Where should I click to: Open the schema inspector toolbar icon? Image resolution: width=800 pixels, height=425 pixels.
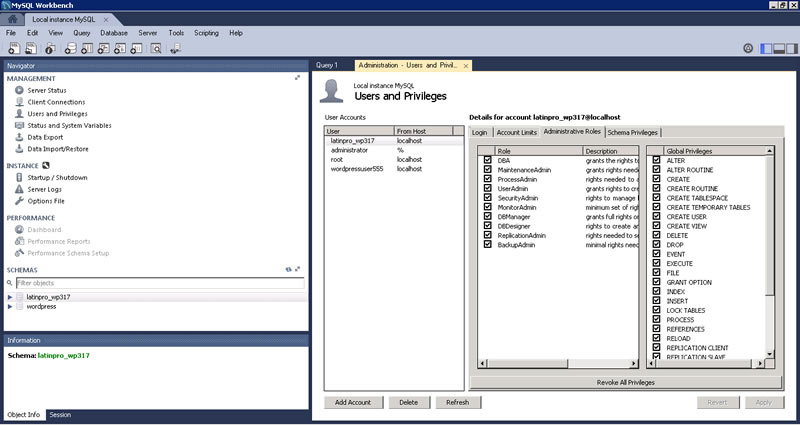point(50,48)
